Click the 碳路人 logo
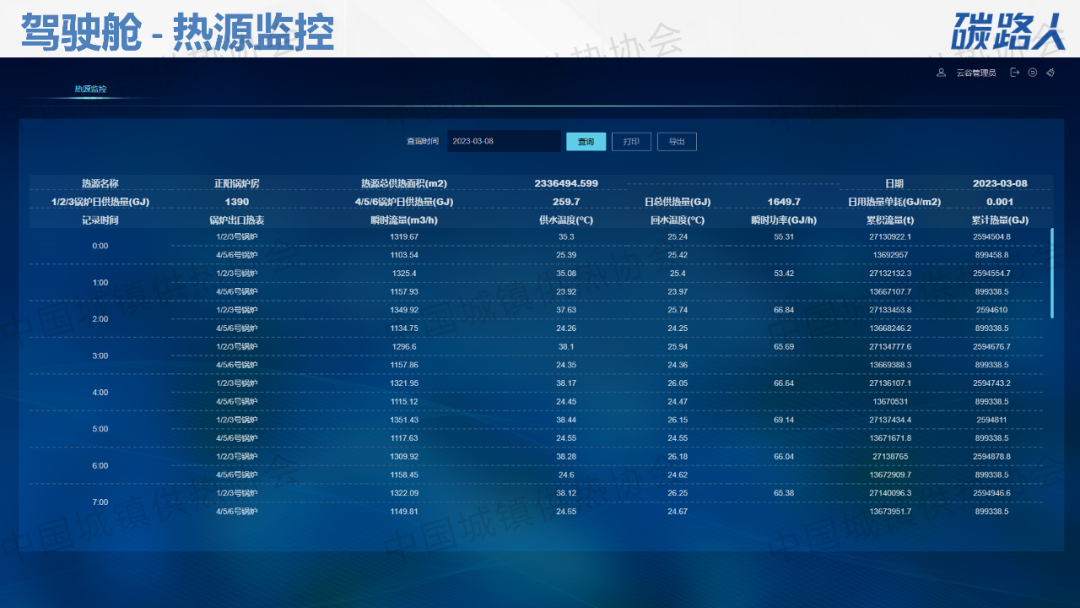 pyautogui.click(x=1008, y=30)
